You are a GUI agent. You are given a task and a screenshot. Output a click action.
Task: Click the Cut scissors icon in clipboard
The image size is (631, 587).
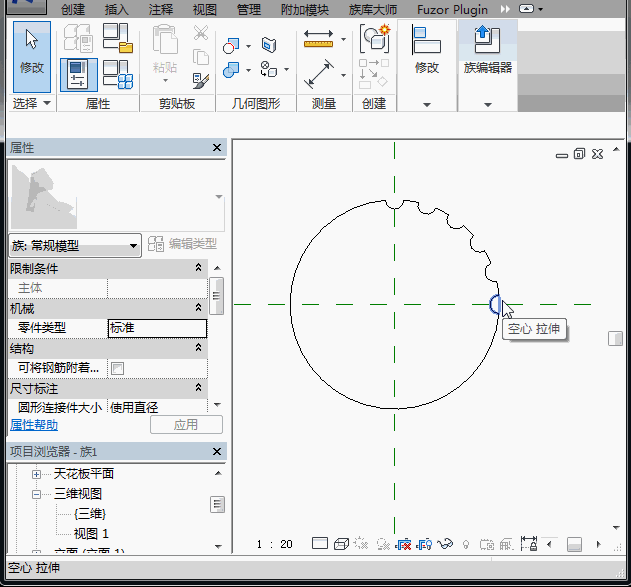pyautogui.click(x=200, y=33)
